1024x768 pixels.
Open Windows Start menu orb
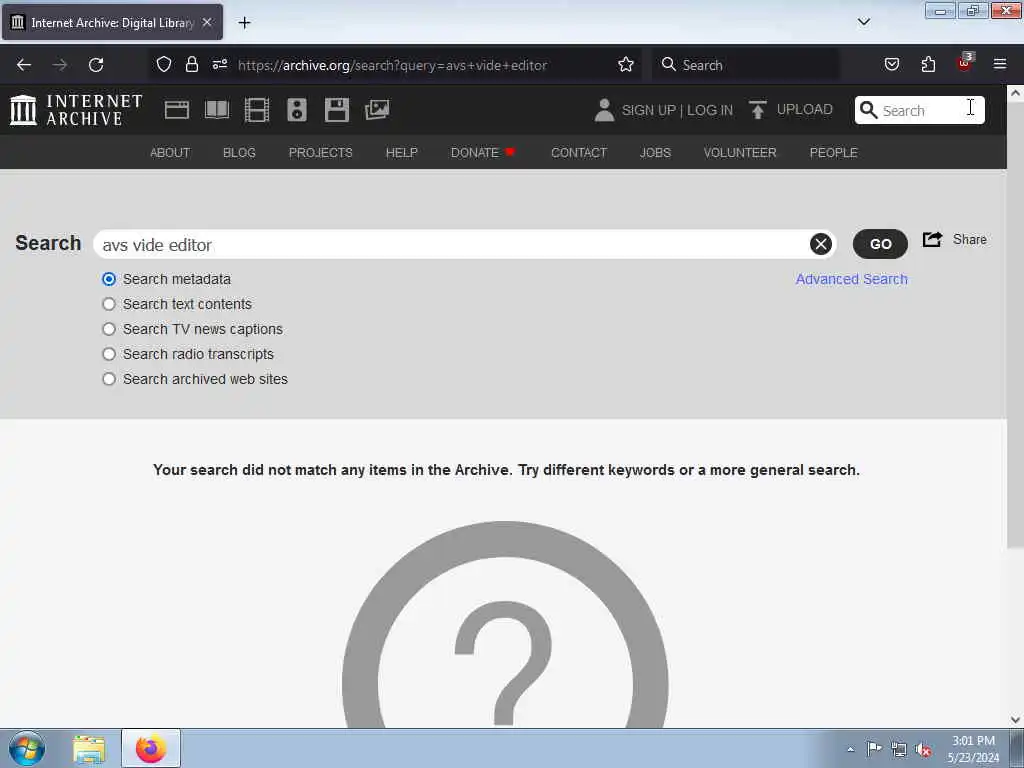click(x=27, y=748)
